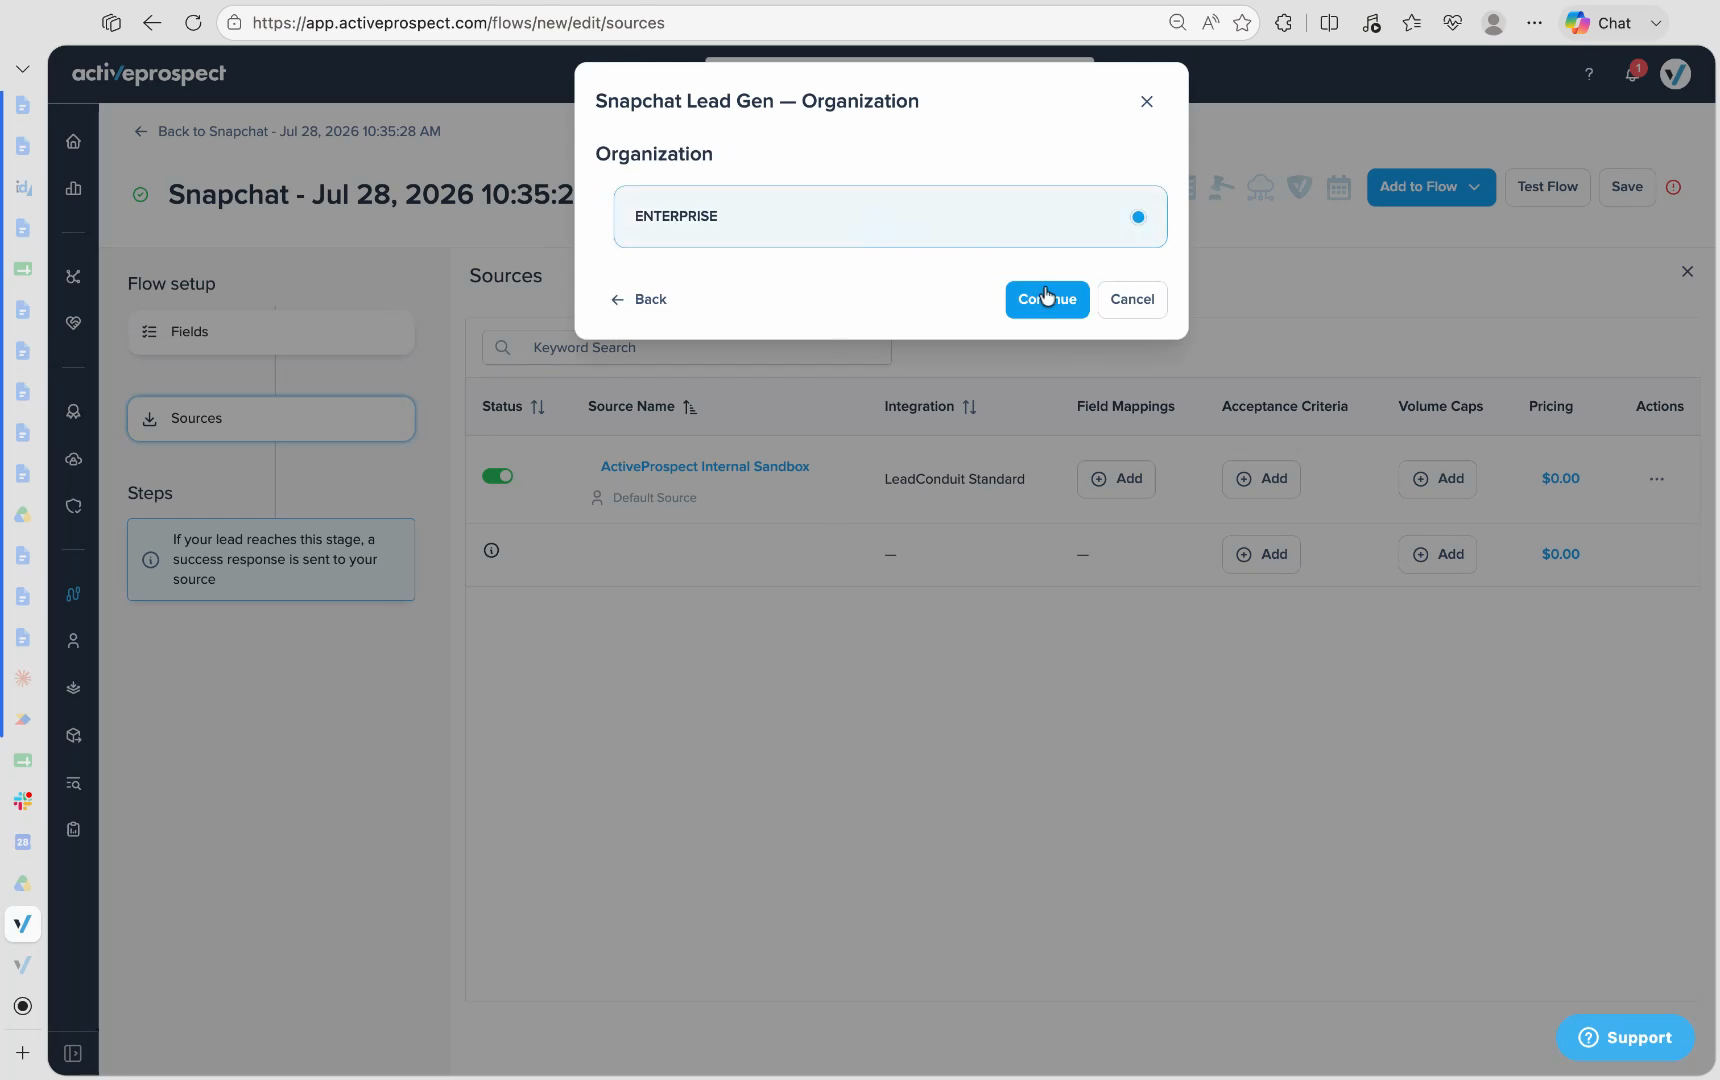Click the clipboard chart sidebar icon
This screenshot has height=1080, width=1720.
(73, 829)
